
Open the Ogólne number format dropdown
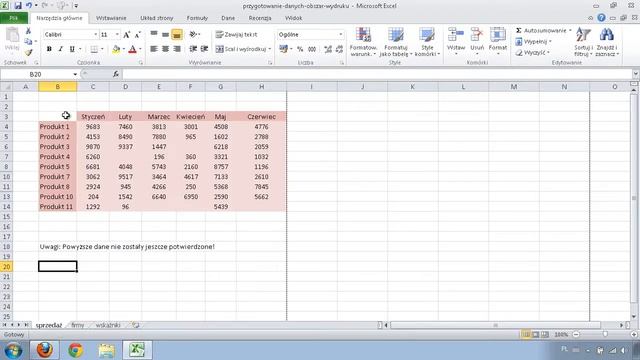point(340,35)
